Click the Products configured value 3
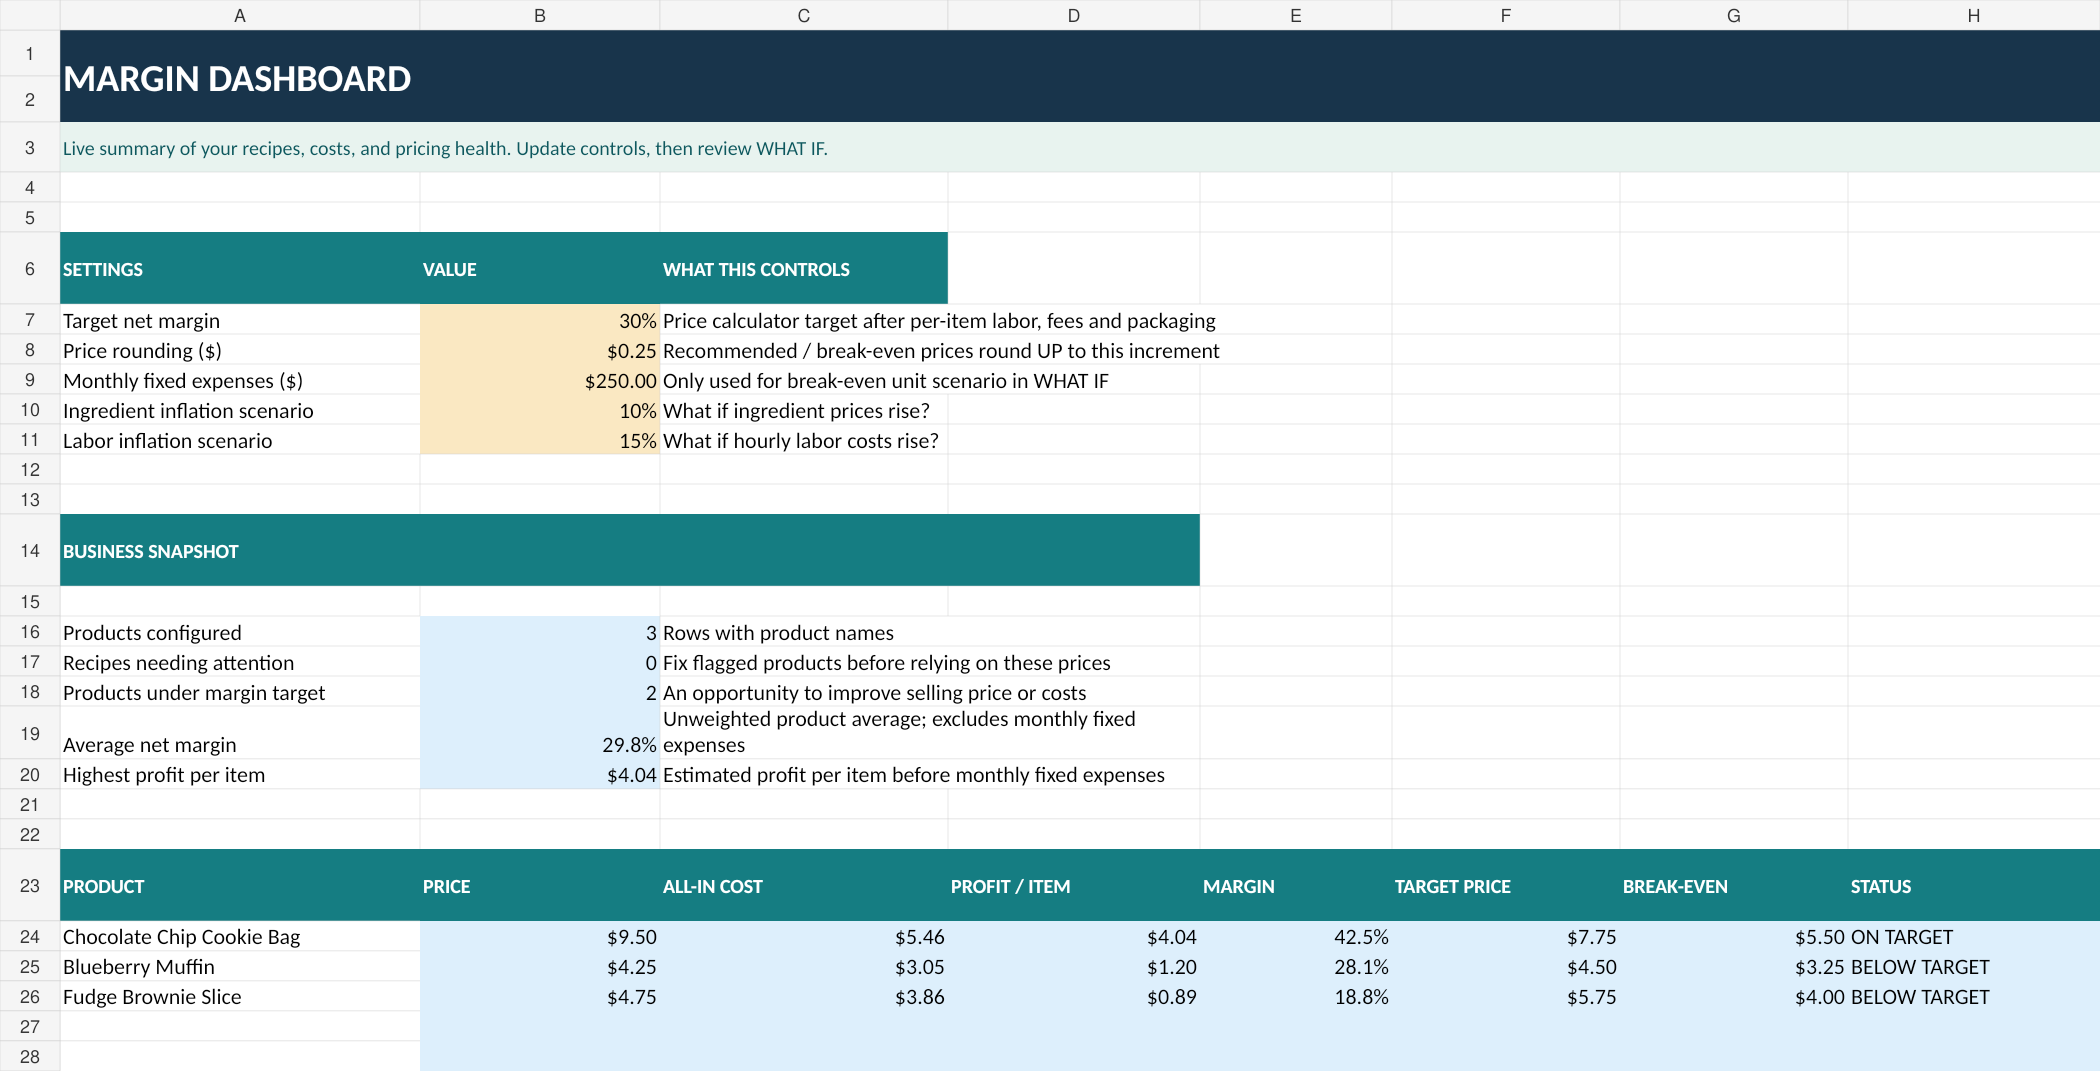Viewport: 2100px width, 1071px height. 540,632
